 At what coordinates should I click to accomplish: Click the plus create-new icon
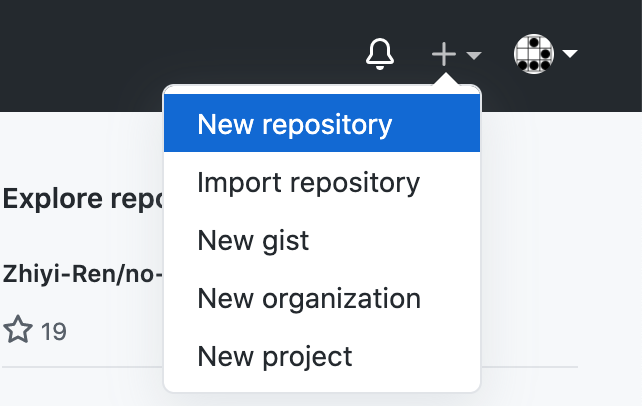(444, 54)
